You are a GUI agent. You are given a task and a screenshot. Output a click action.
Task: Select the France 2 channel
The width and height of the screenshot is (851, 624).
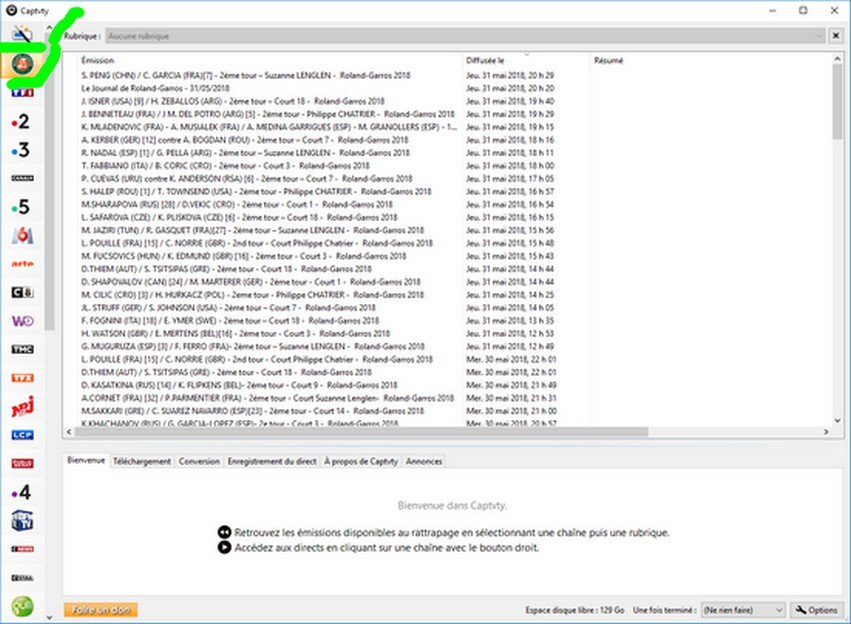click(21, 121)
